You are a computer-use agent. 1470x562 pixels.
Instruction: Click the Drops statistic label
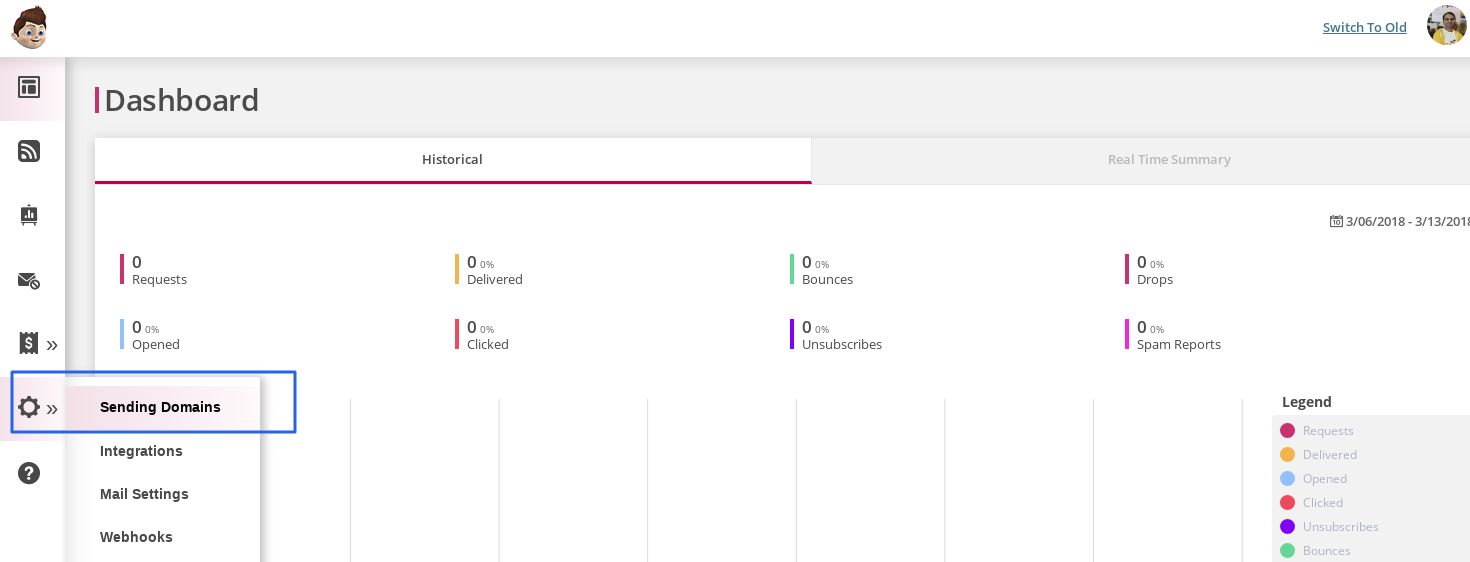click(x=1155, y=280)
